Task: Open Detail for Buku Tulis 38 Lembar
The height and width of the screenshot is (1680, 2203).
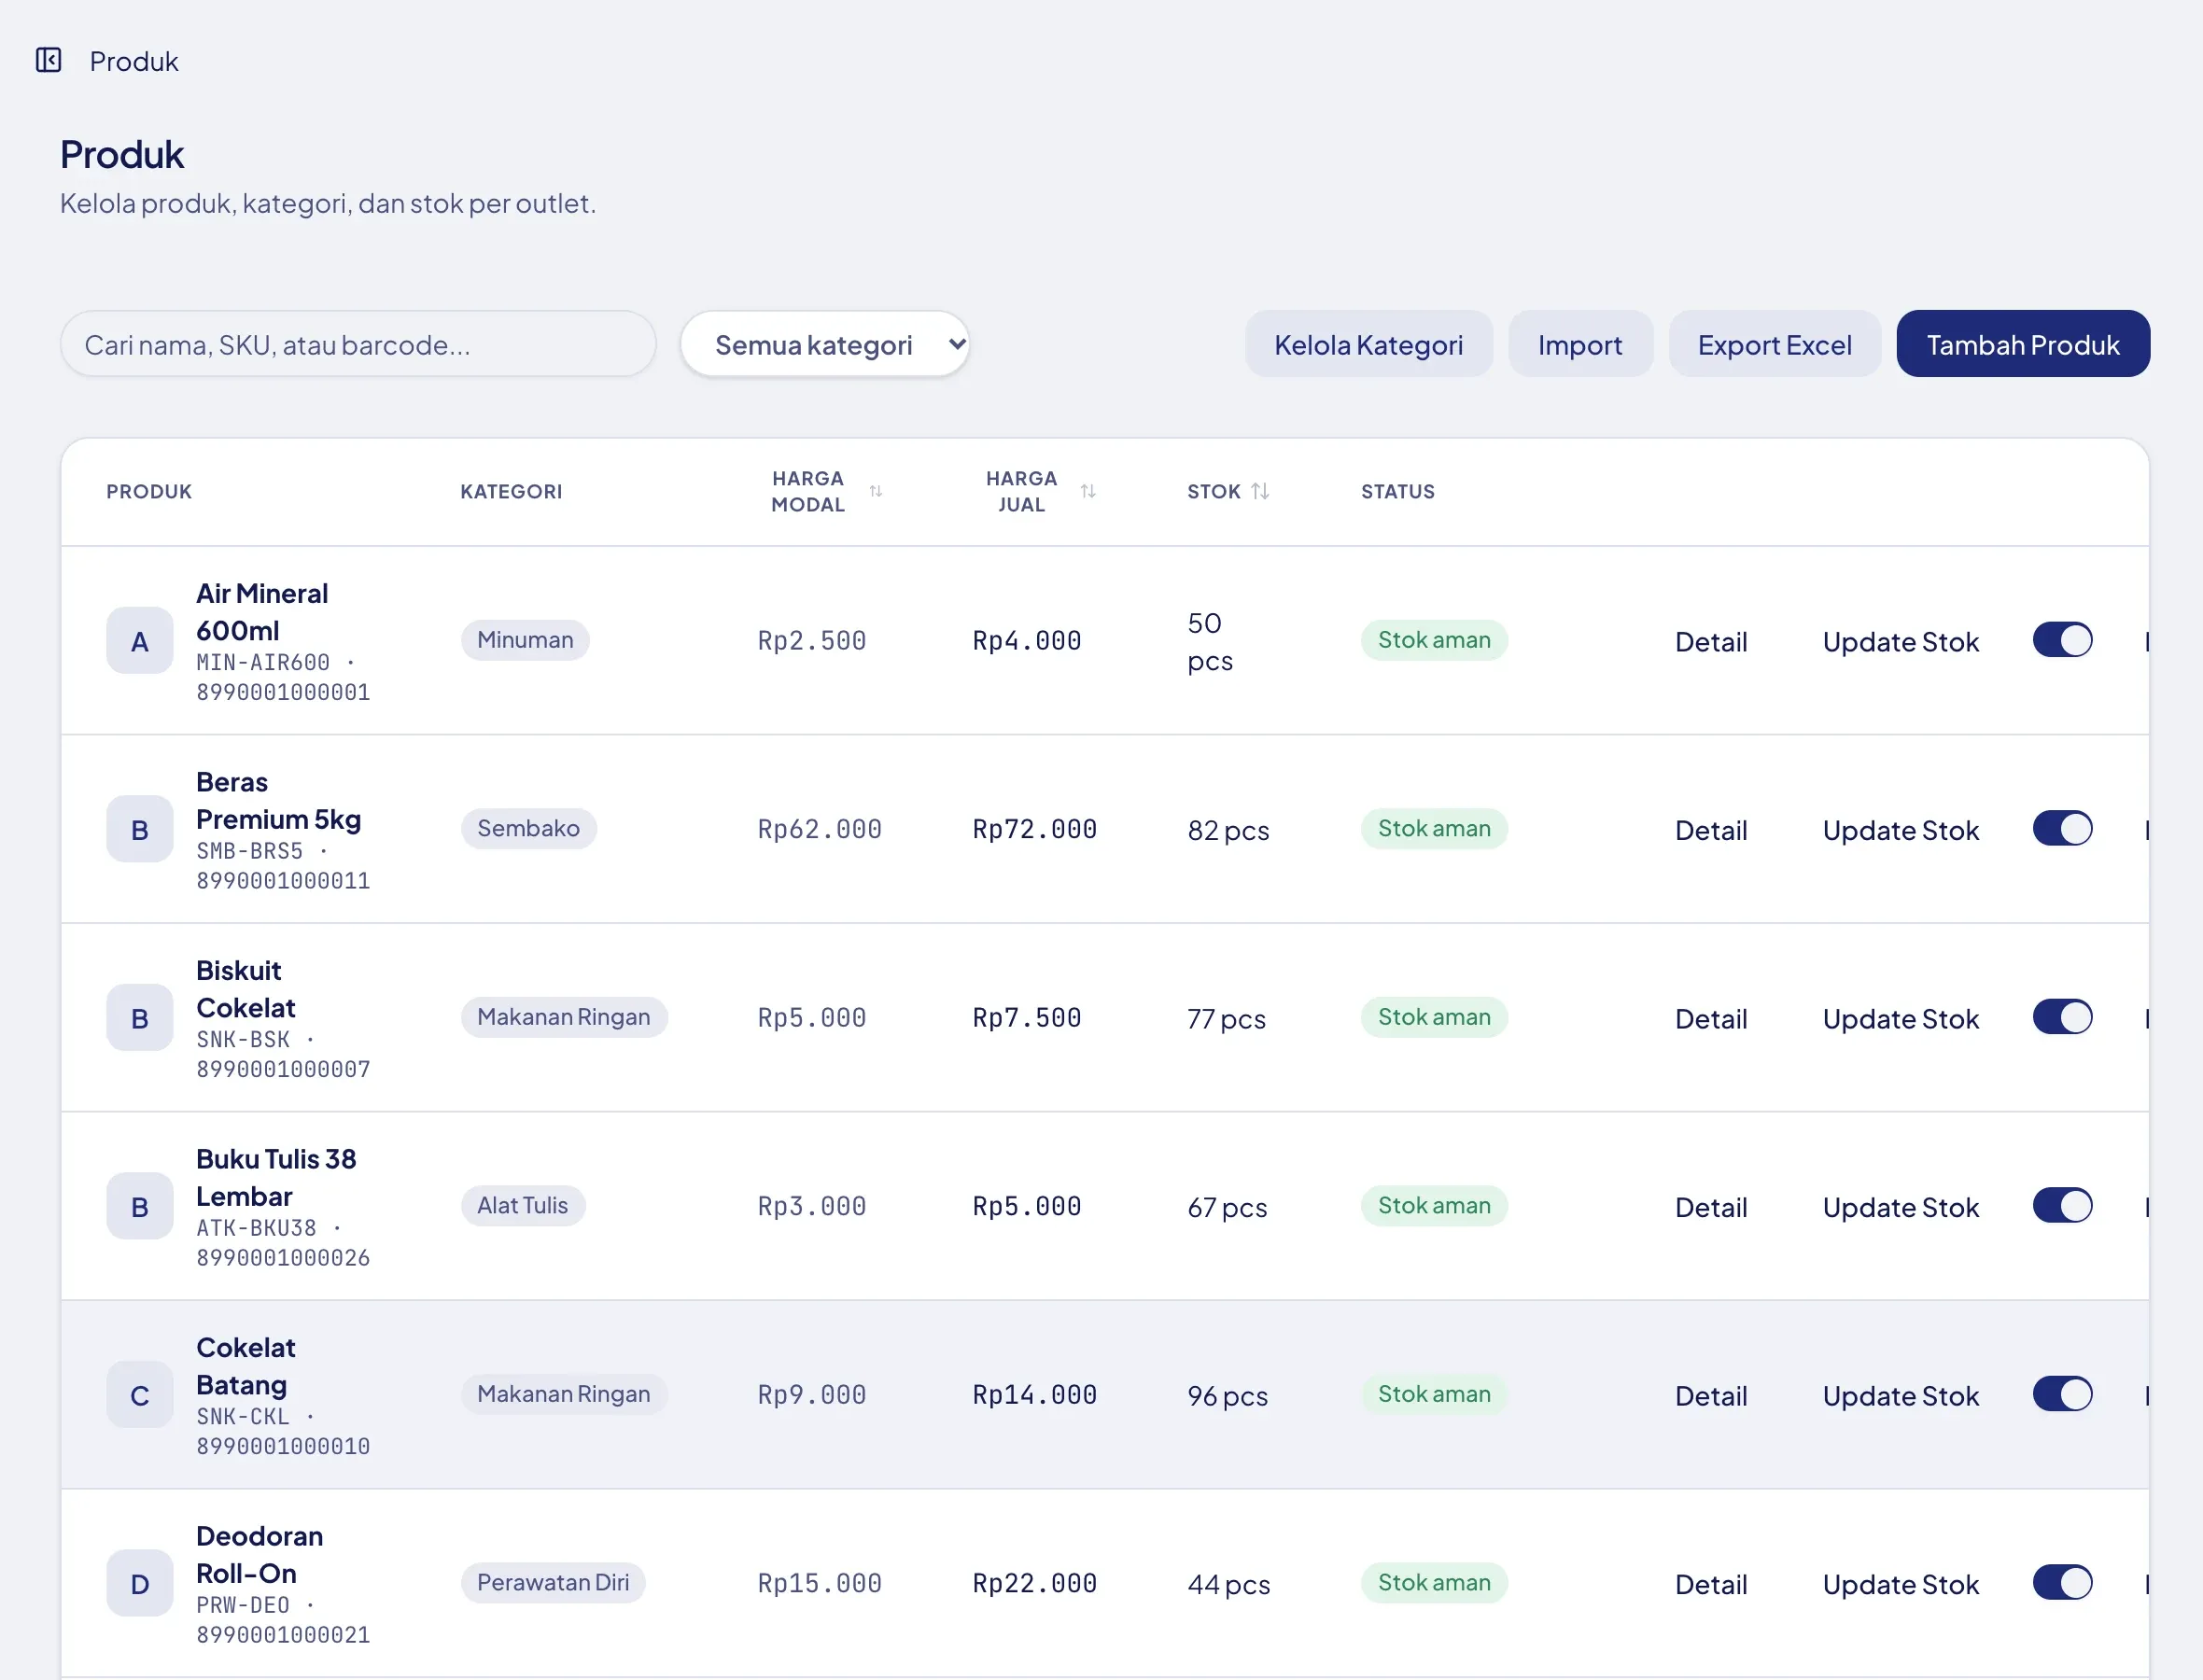Action: tap(1711, 1207)
